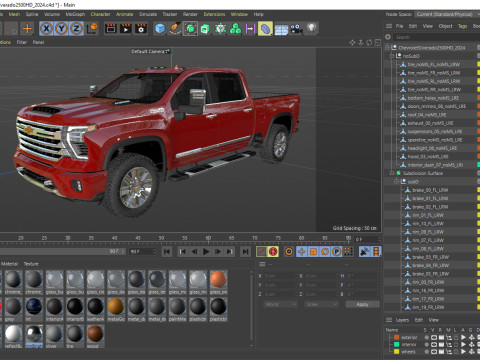The height and width of the screenshot is (360, 480).
Task: Add a blue Cube primitive object
Action: coord(160,29)
